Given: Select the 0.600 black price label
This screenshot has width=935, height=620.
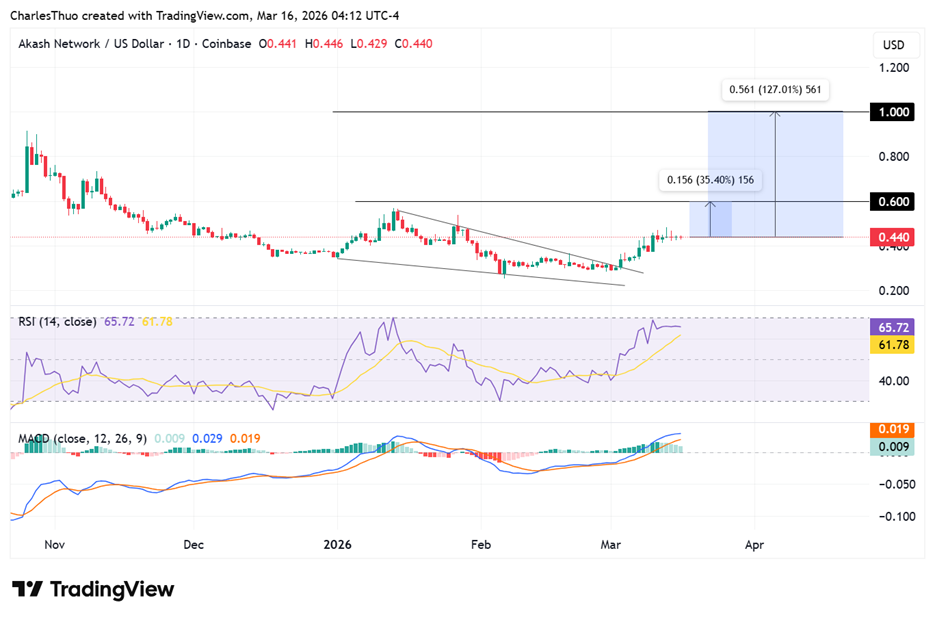Looking at the screenshot, I should [893, 202].
